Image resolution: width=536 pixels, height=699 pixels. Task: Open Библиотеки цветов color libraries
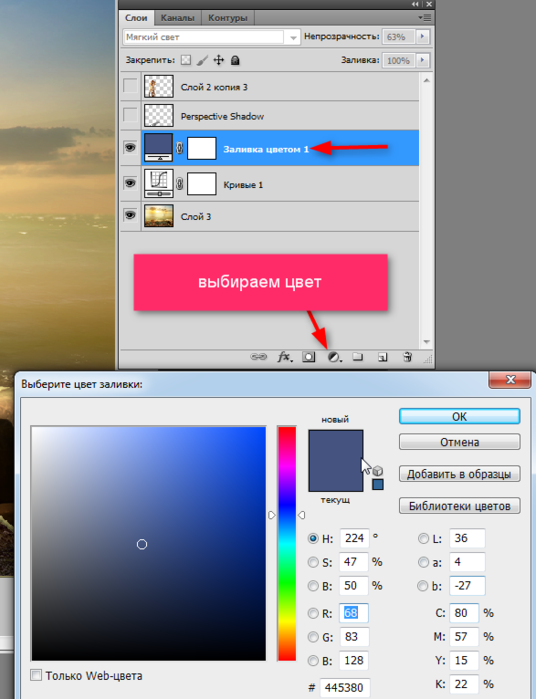click(459, 506)
